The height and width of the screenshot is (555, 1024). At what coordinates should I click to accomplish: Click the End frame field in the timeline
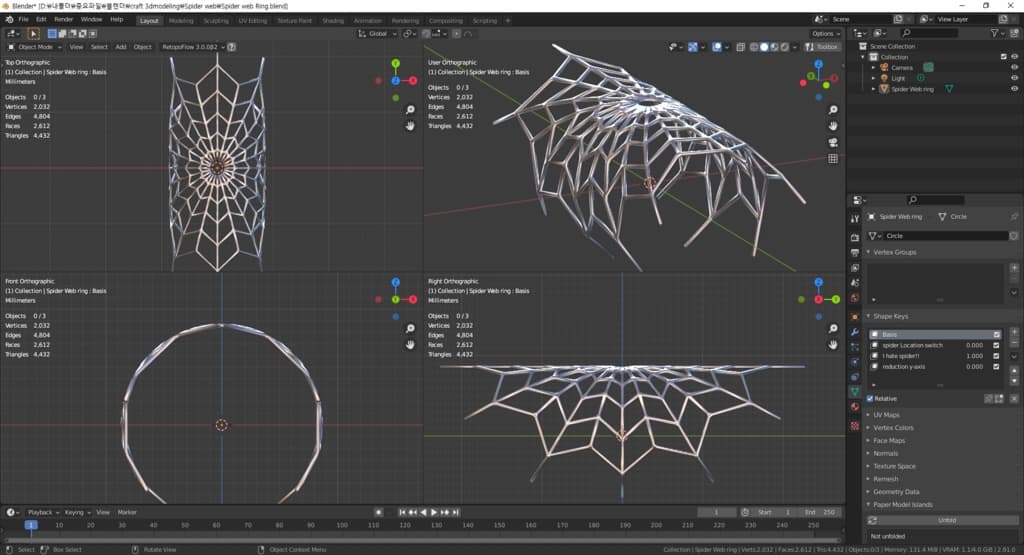[822, 512]
